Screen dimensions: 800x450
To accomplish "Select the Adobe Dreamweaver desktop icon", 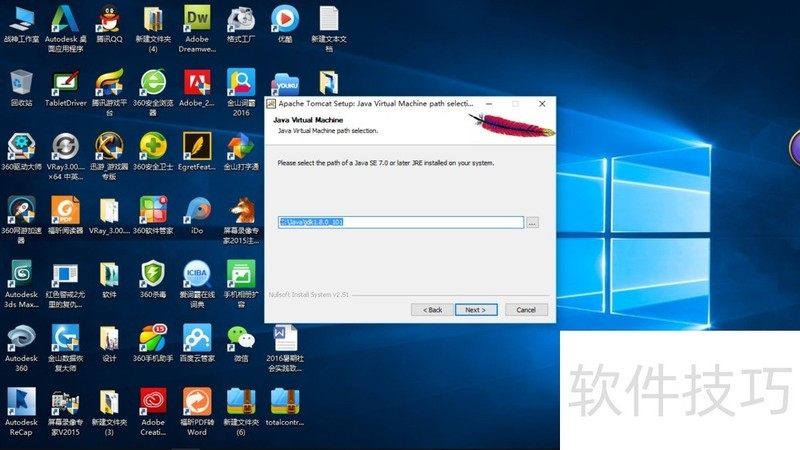I will [x=197, y=19].
